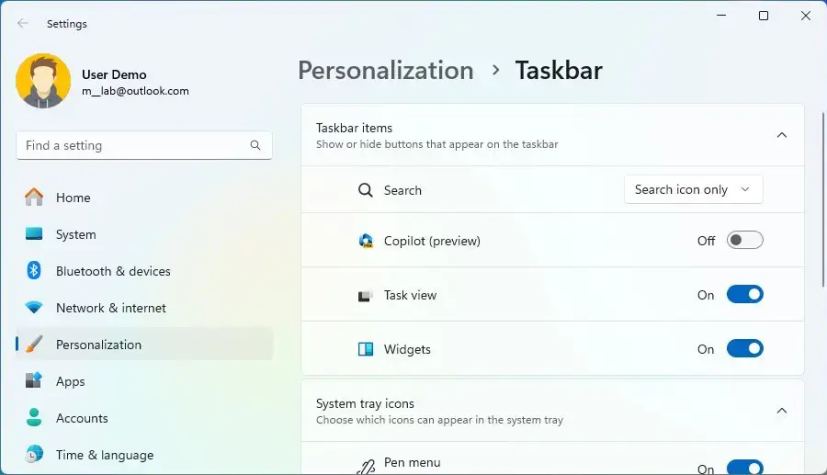The image size is (827, 475).
Task: Turn on the Copilot (preview) toggle
Action: click(745, 240)
